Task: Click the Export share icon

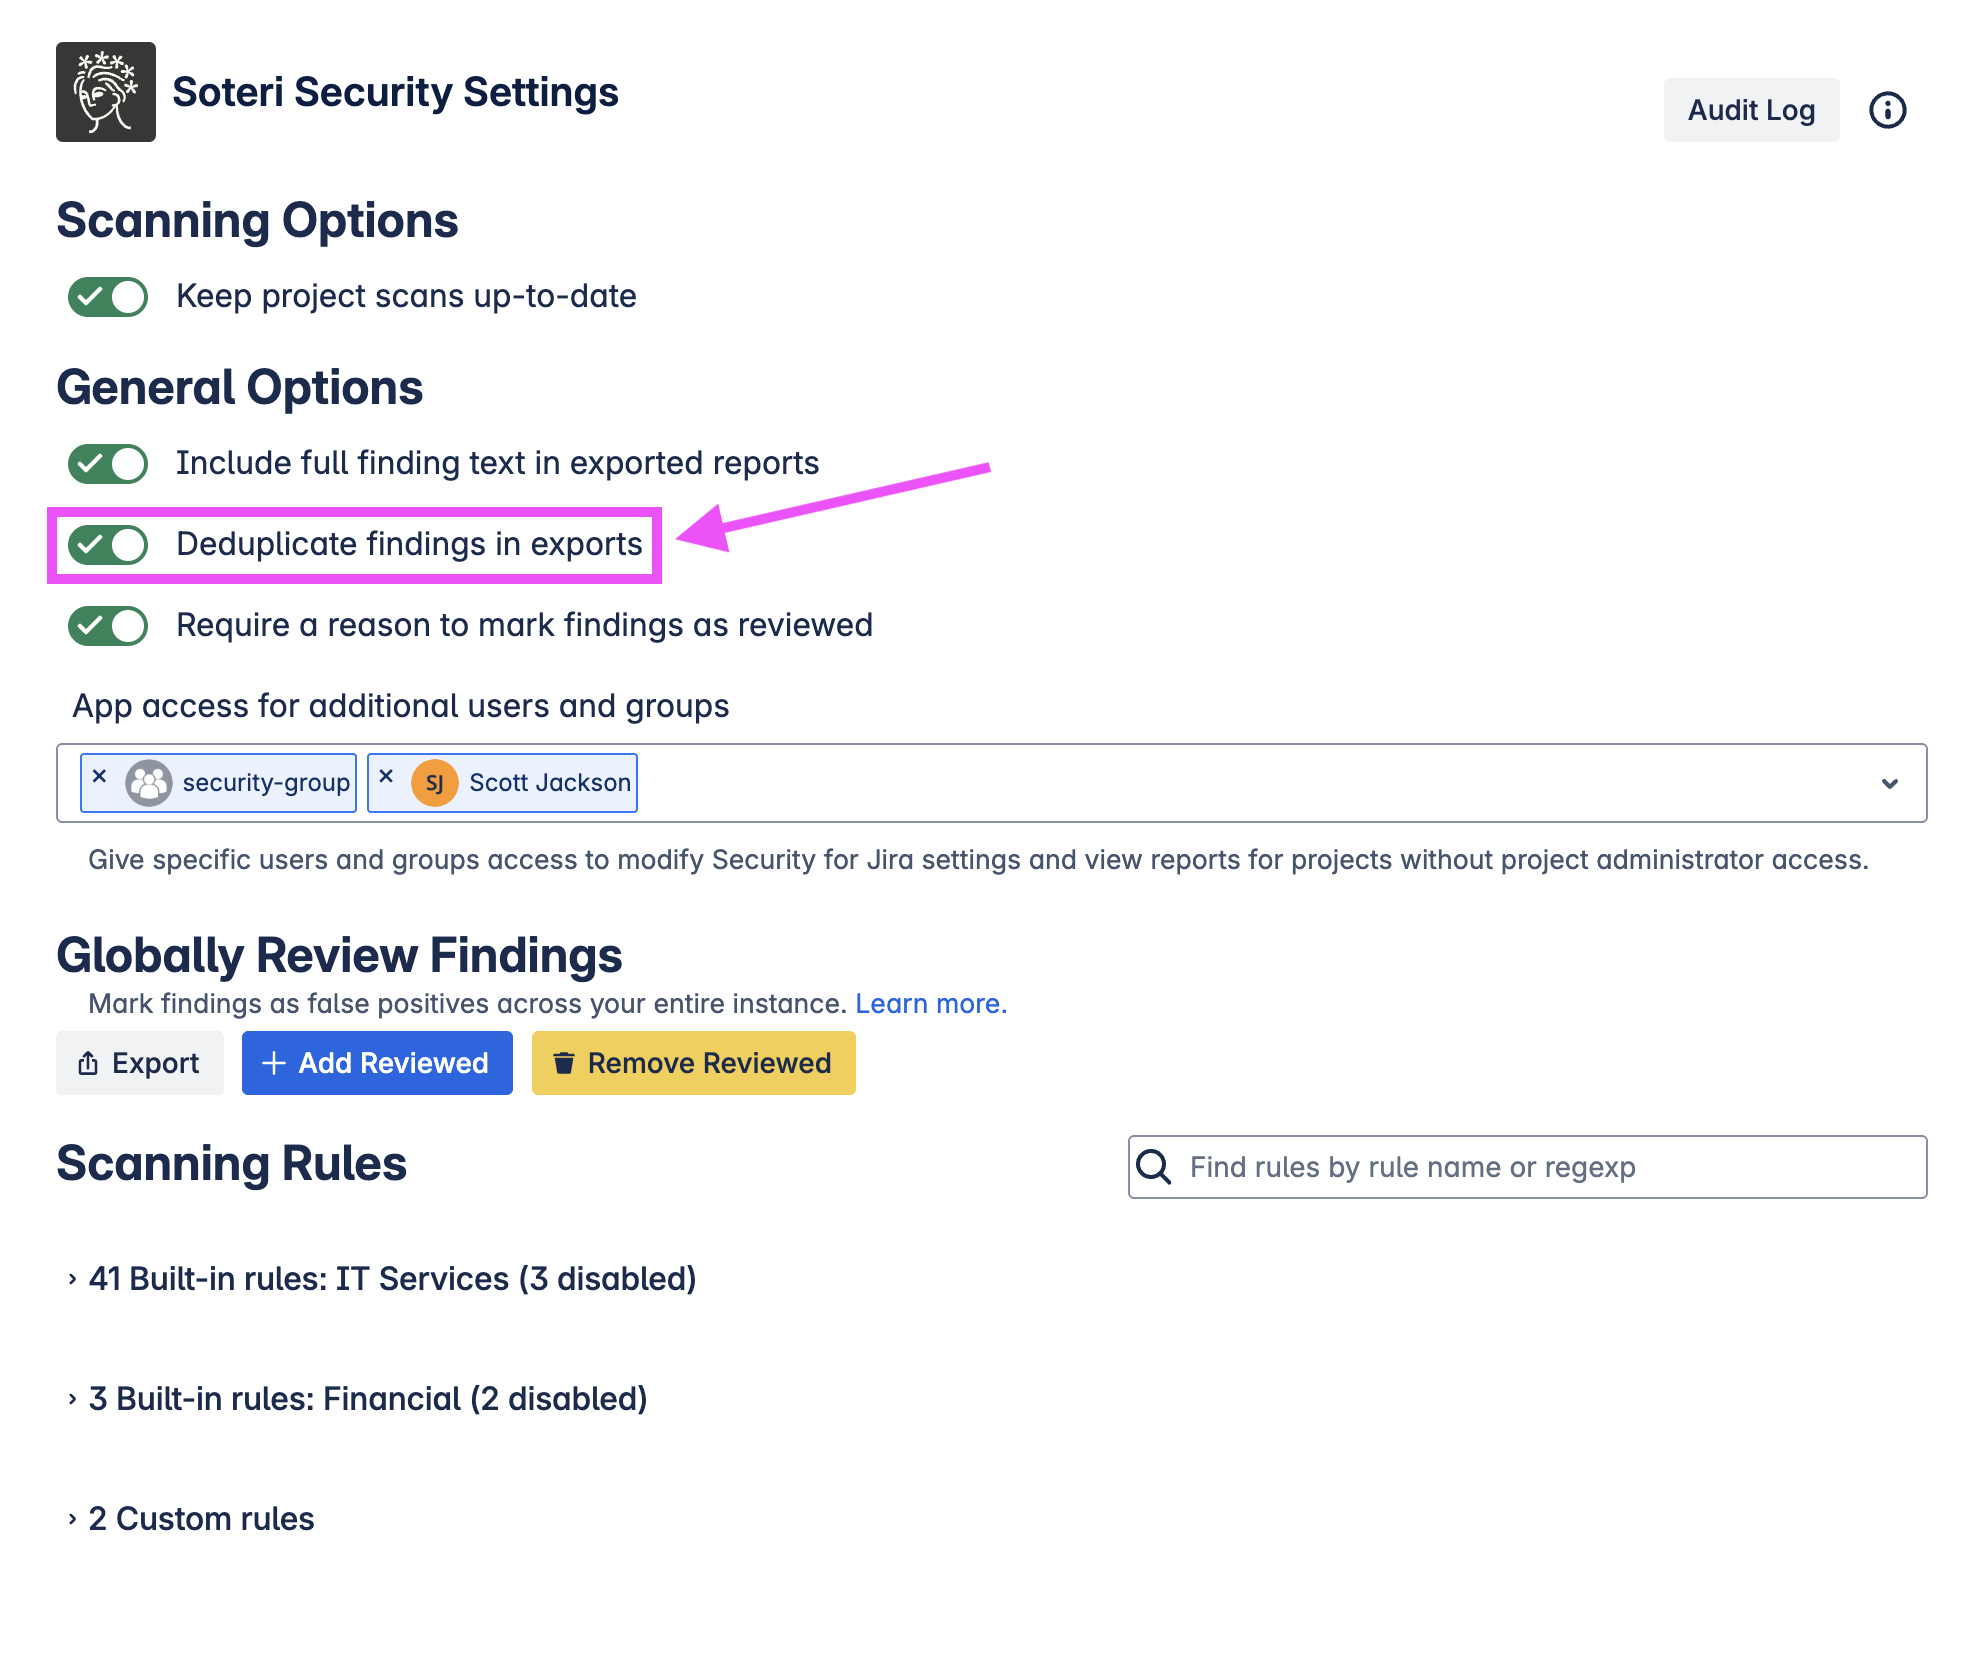Action: 88,1063
